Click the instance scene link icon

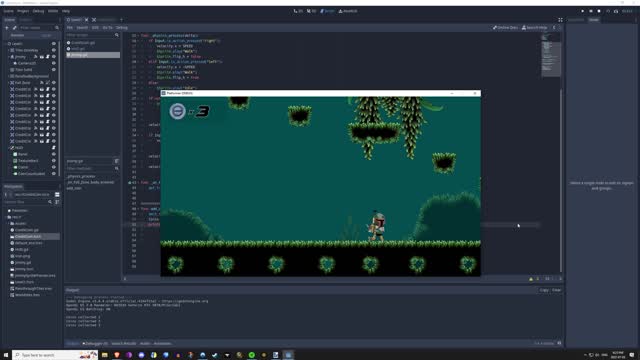15,28
